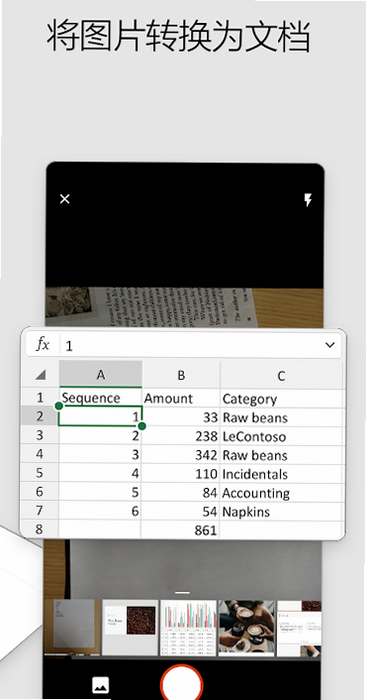366x700 pixels.
Task: Click the Category header cell
Action: point(281,399)
